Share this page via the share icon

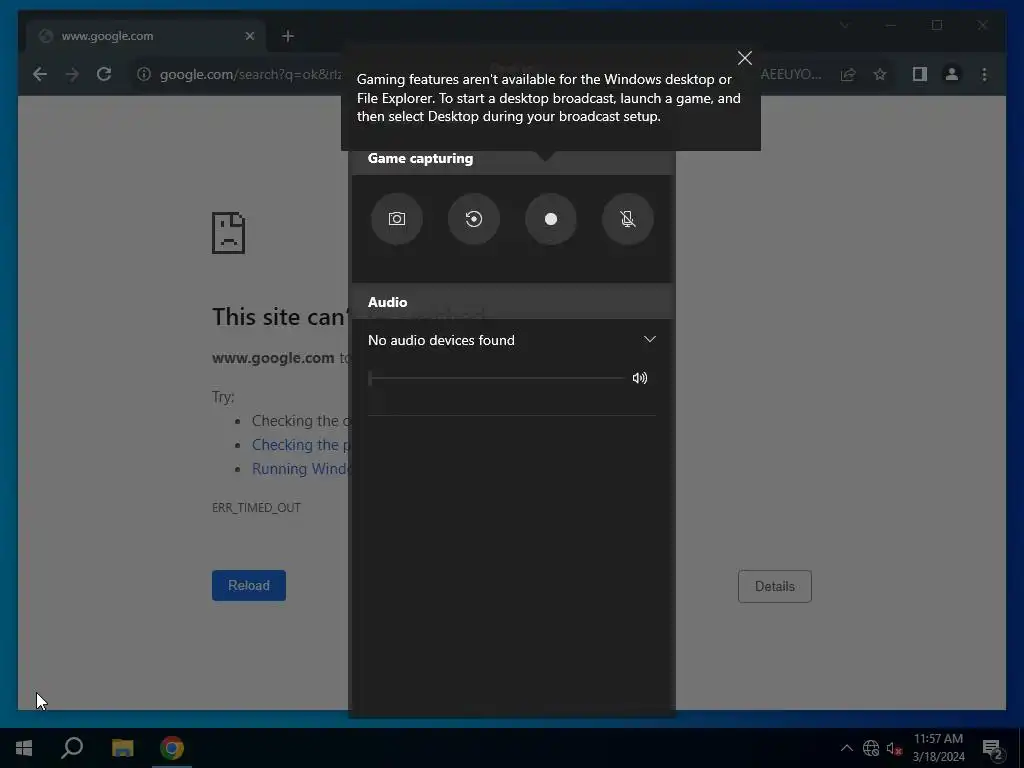point(848,74)
